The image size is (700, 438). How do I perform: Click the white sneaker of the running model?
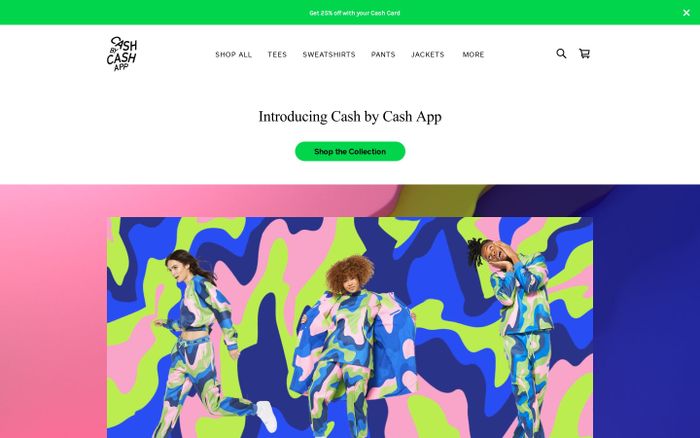pos(267,415)
